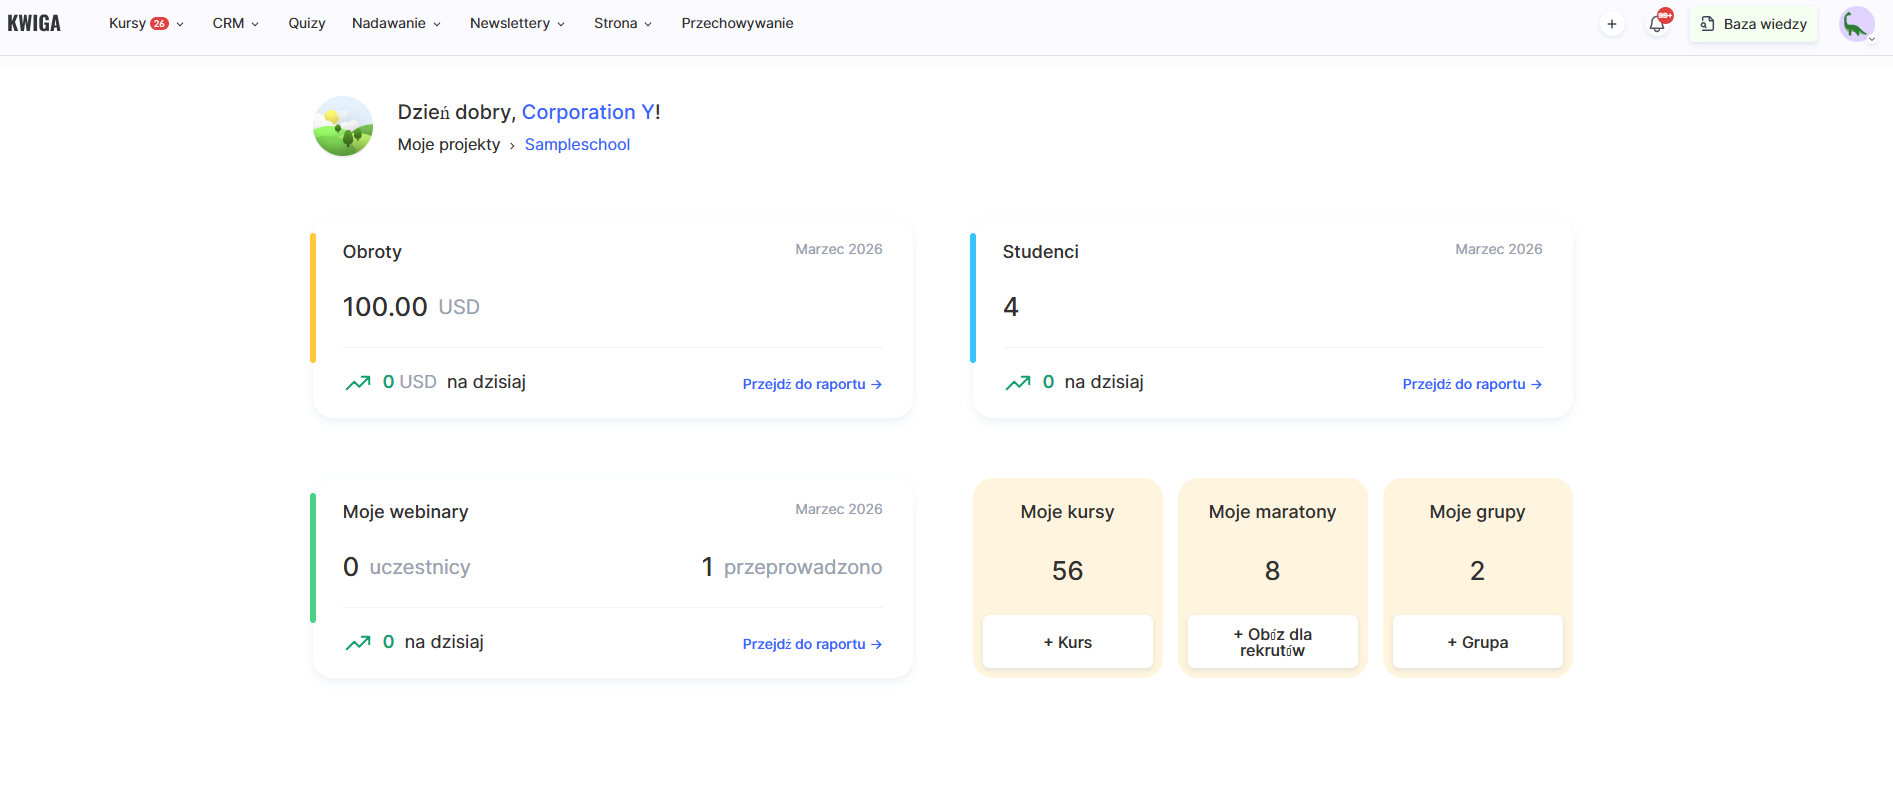This screenshot has height=788, width=1893.
Task: Add a new course with + Kurs
Action: pos(1067,642)
